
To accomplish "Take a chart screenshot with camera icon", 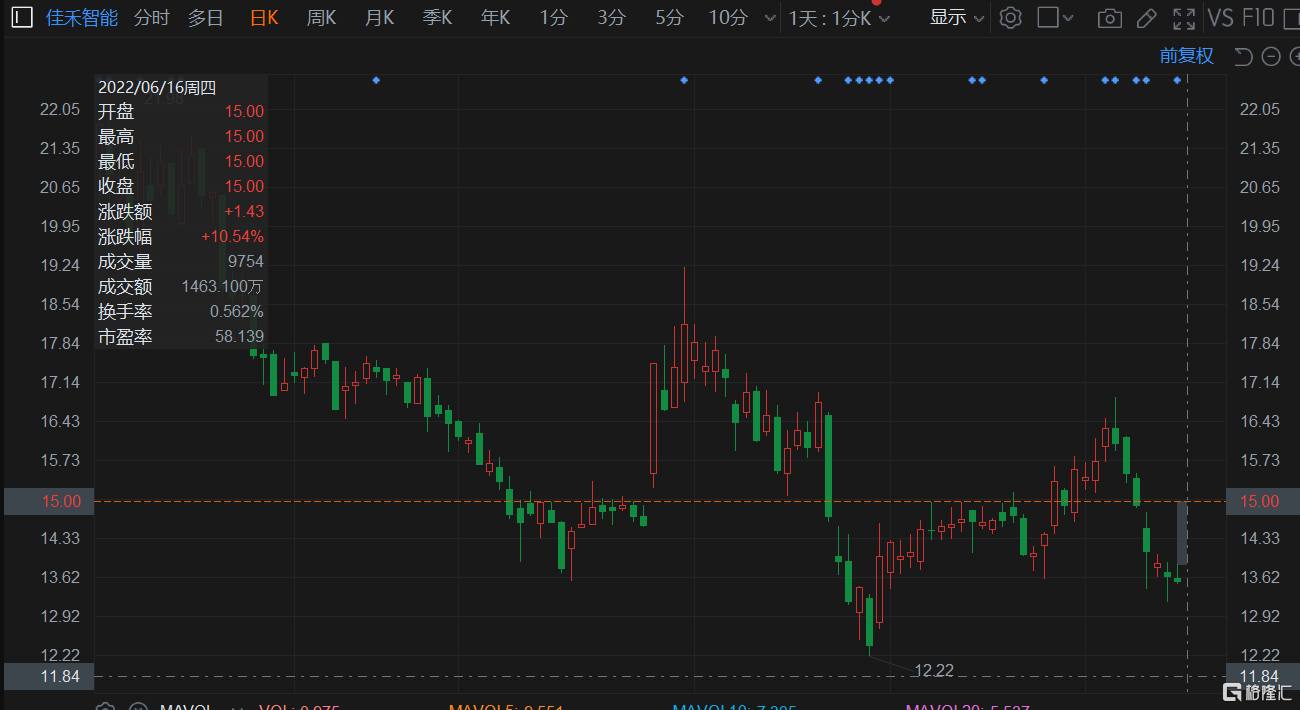I will 1109,18.
